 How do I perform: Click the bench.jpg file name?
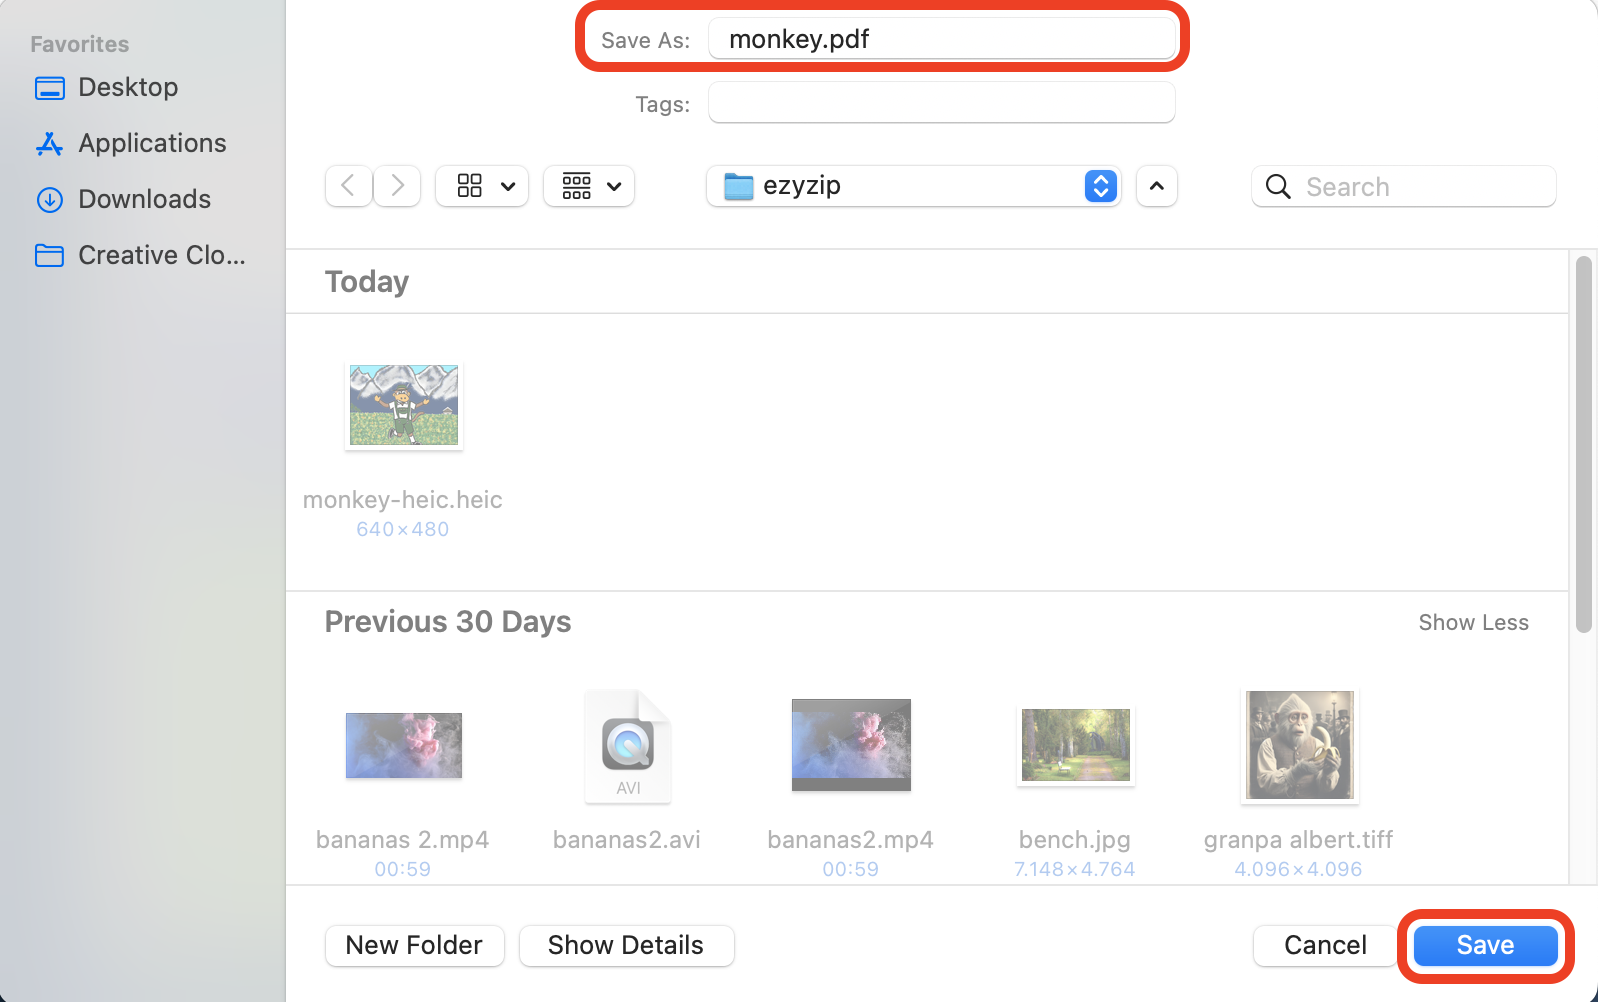1075,840
